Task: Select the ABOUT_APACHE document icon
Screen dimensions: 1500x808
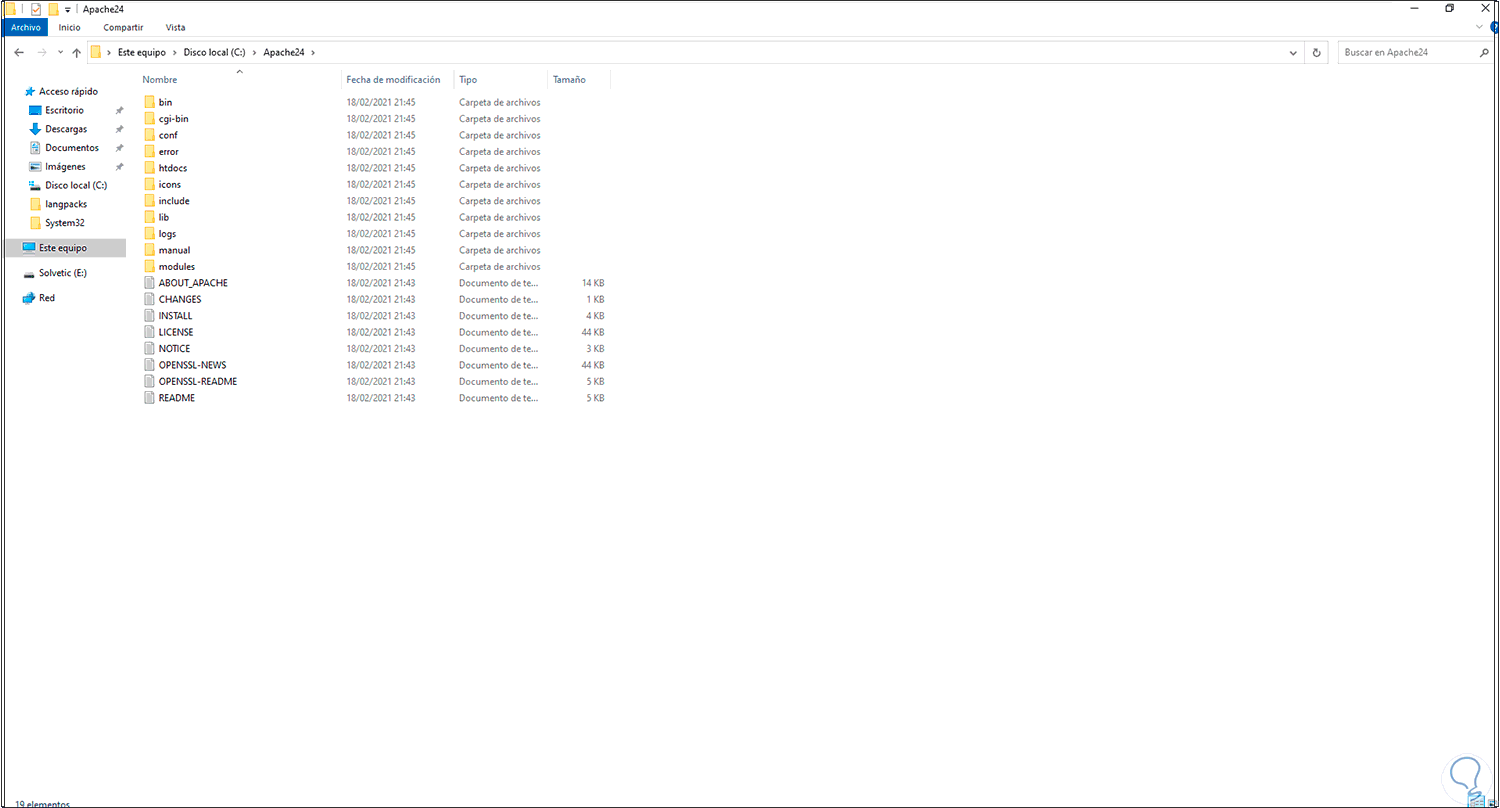Action: (x=150, y=283)
